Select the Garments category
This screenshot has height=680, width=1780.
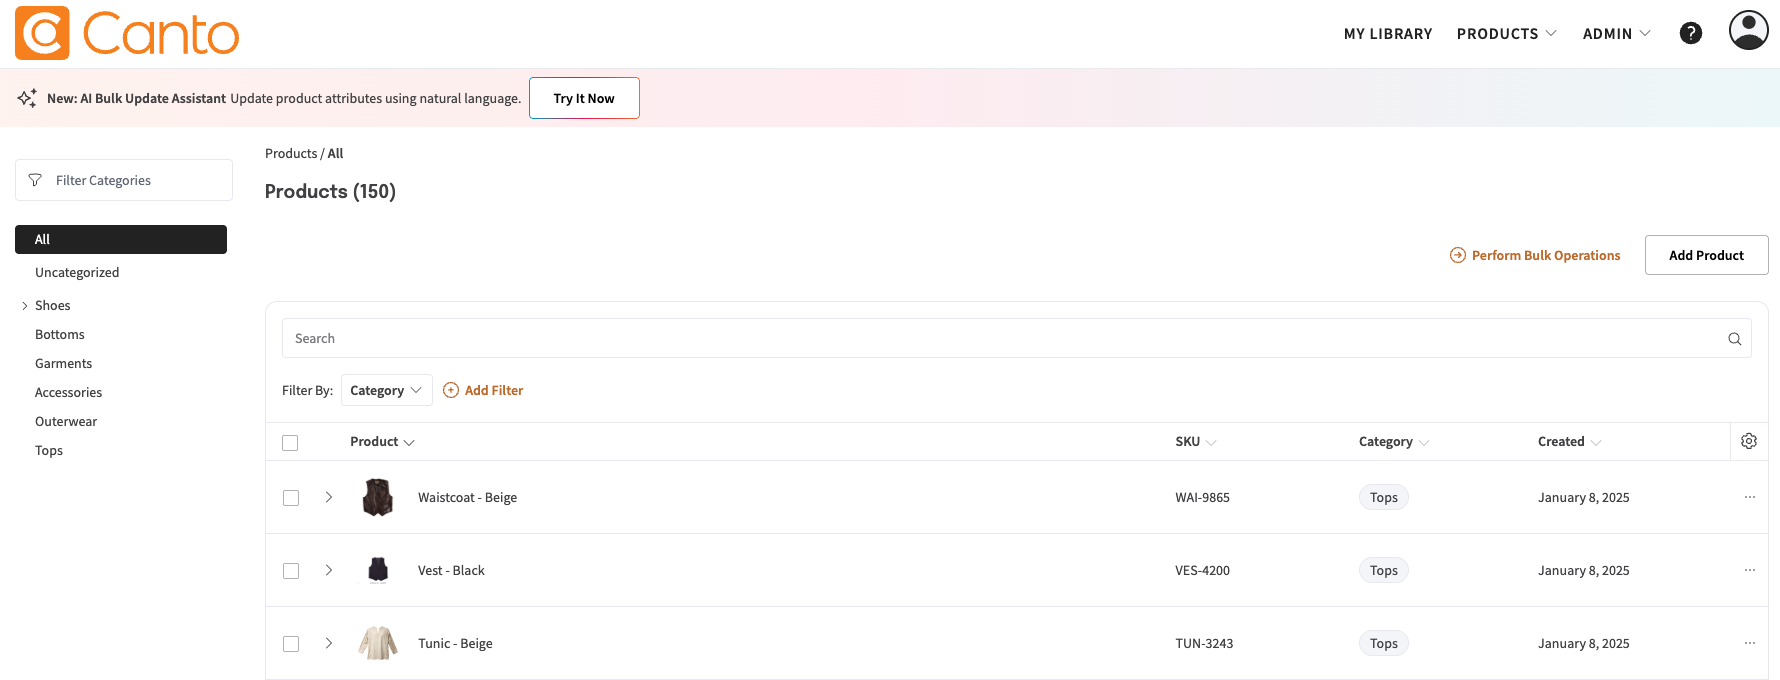63,363
